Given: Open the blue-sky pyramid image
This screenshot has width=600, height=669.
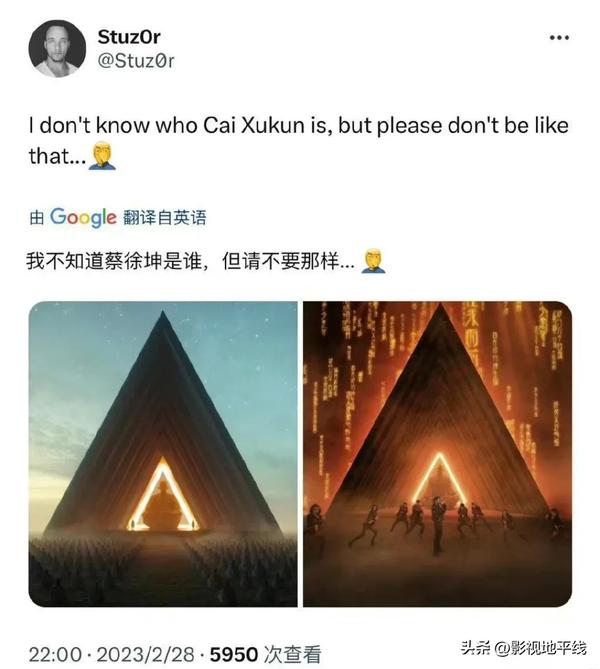Looking at the screenshot, I should tap(163, 454).
